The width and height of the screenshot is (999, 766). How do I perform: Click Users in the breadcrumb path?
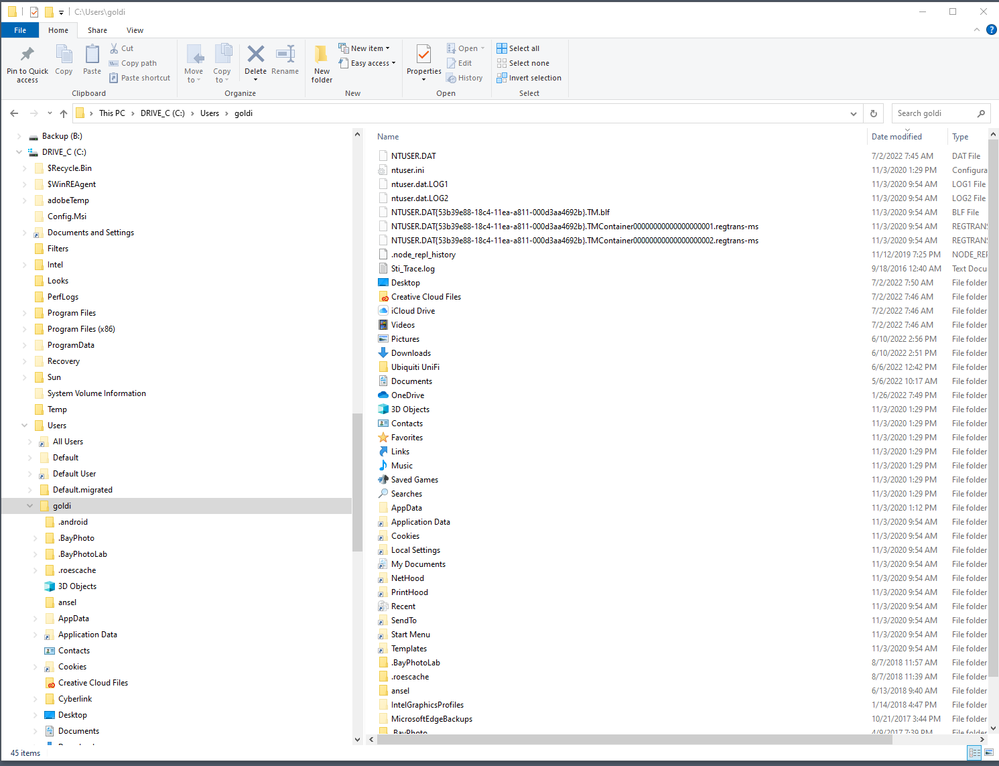coord(210,113)
